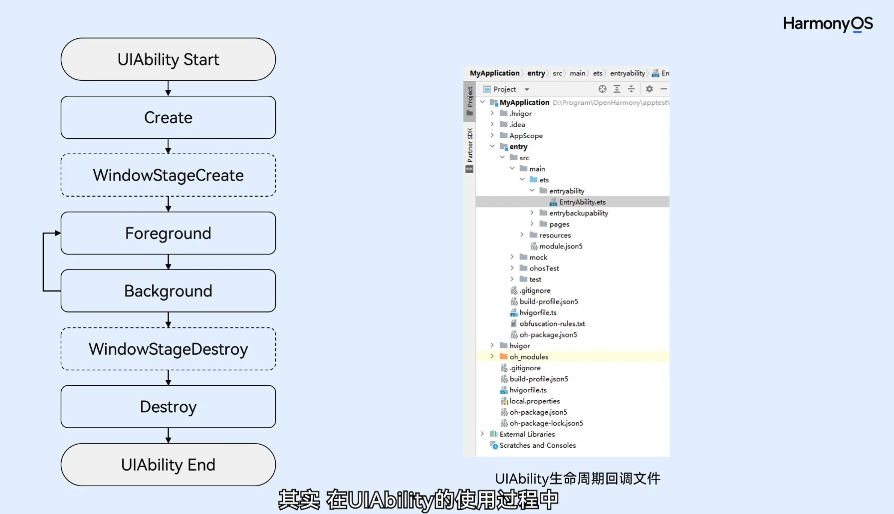Expand the pages folder arrow
The image size is (894, 514).
532,224
